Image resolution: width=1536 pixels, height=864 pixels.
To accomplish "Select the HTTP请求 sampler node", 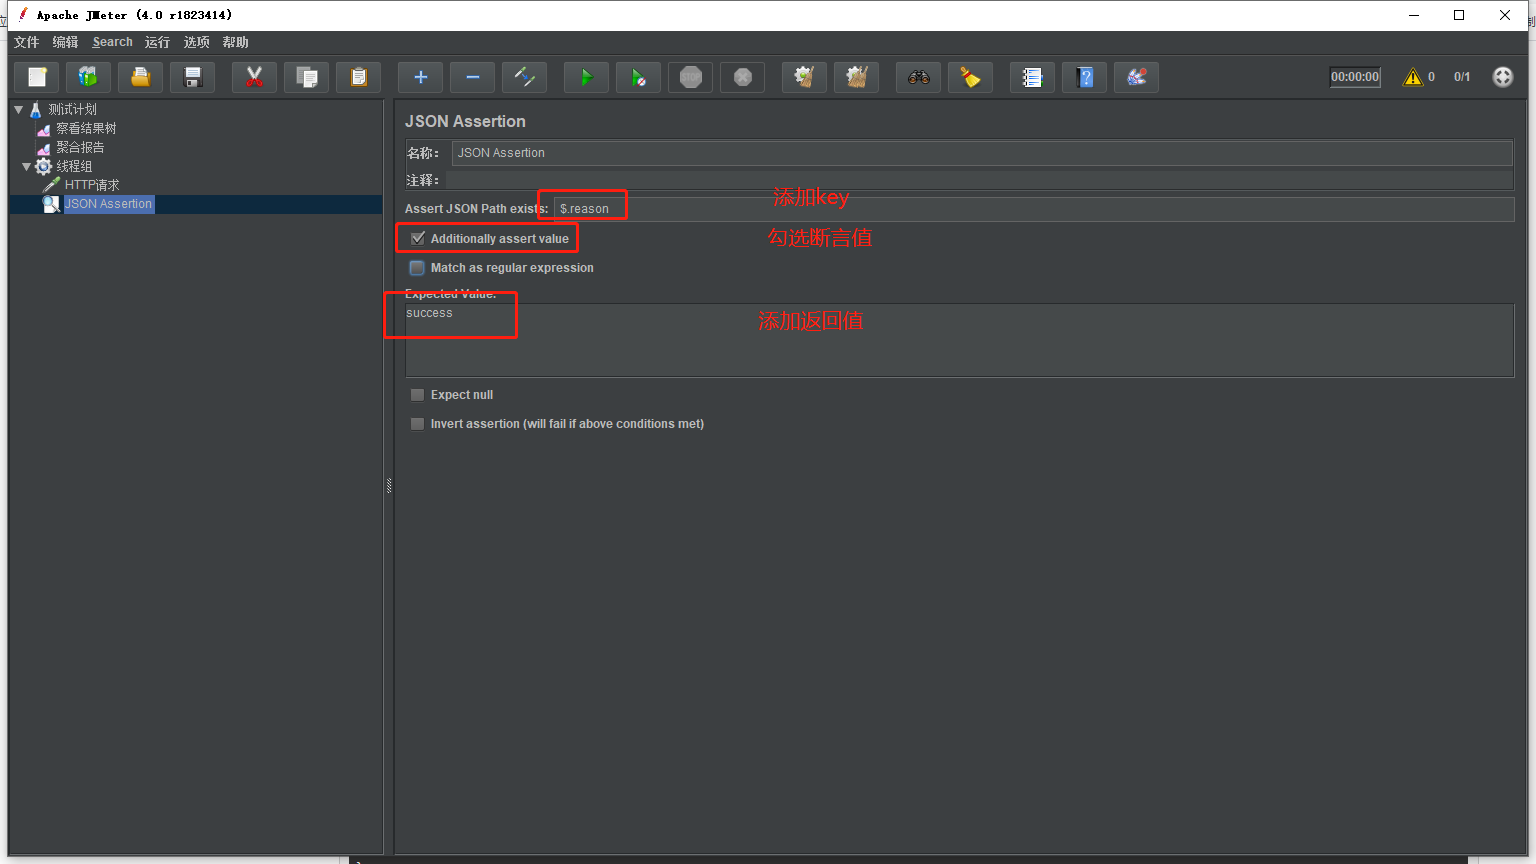I will [x=92, y=185].
